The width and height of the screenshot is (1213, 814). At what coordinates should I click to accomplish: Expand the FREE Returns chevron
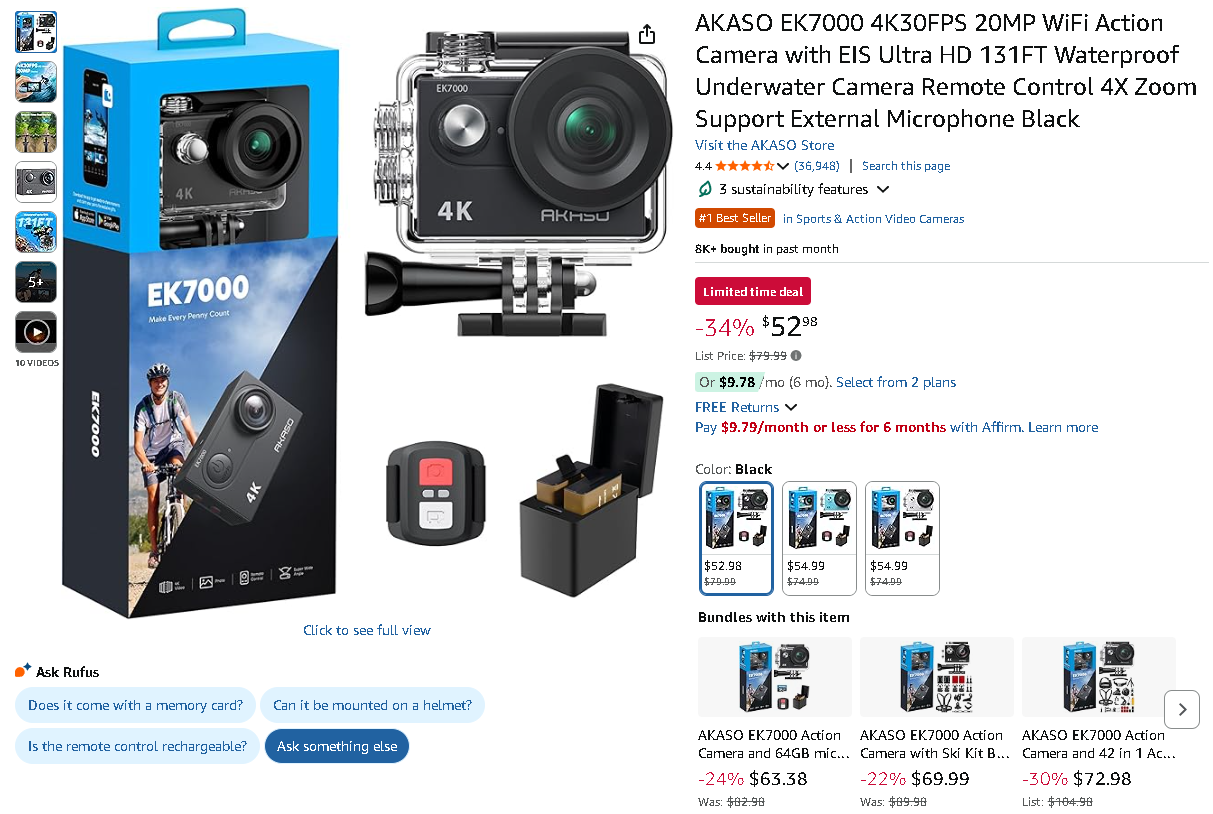pyautogui.click(x=791, y=407)
